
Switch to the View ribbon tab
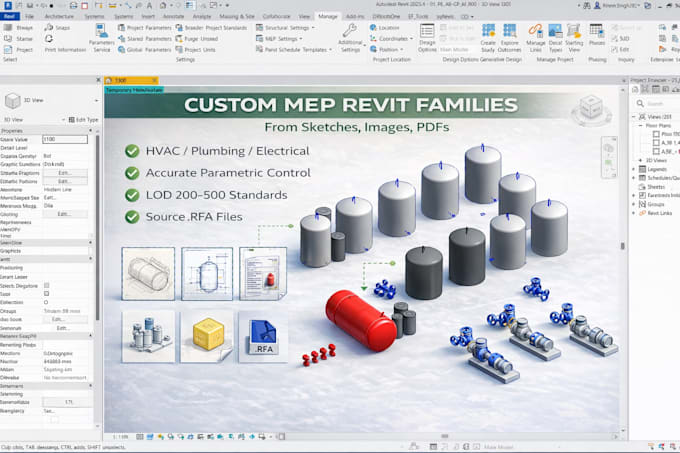point(304,16)
